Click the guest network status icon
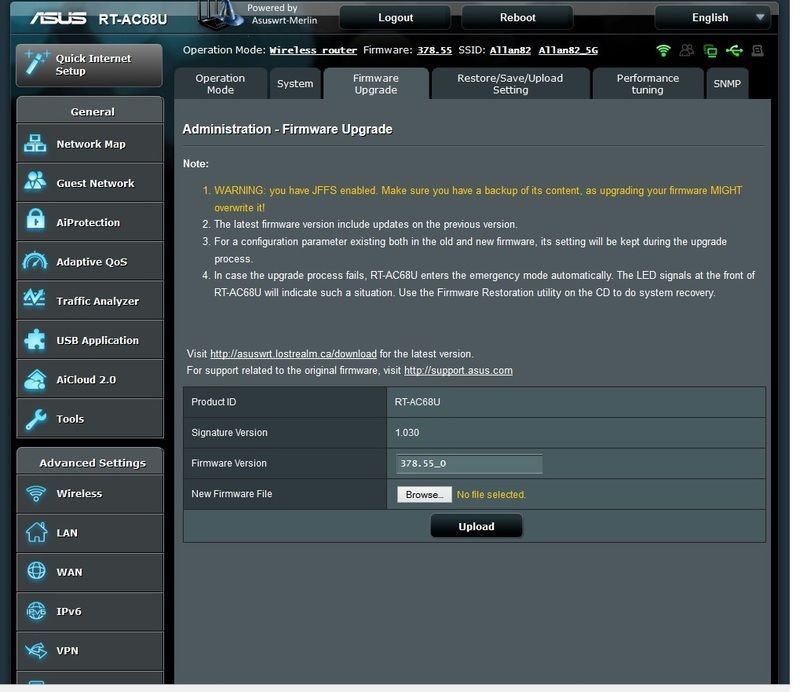Screen dimensions: 800x692 point(687,50)
